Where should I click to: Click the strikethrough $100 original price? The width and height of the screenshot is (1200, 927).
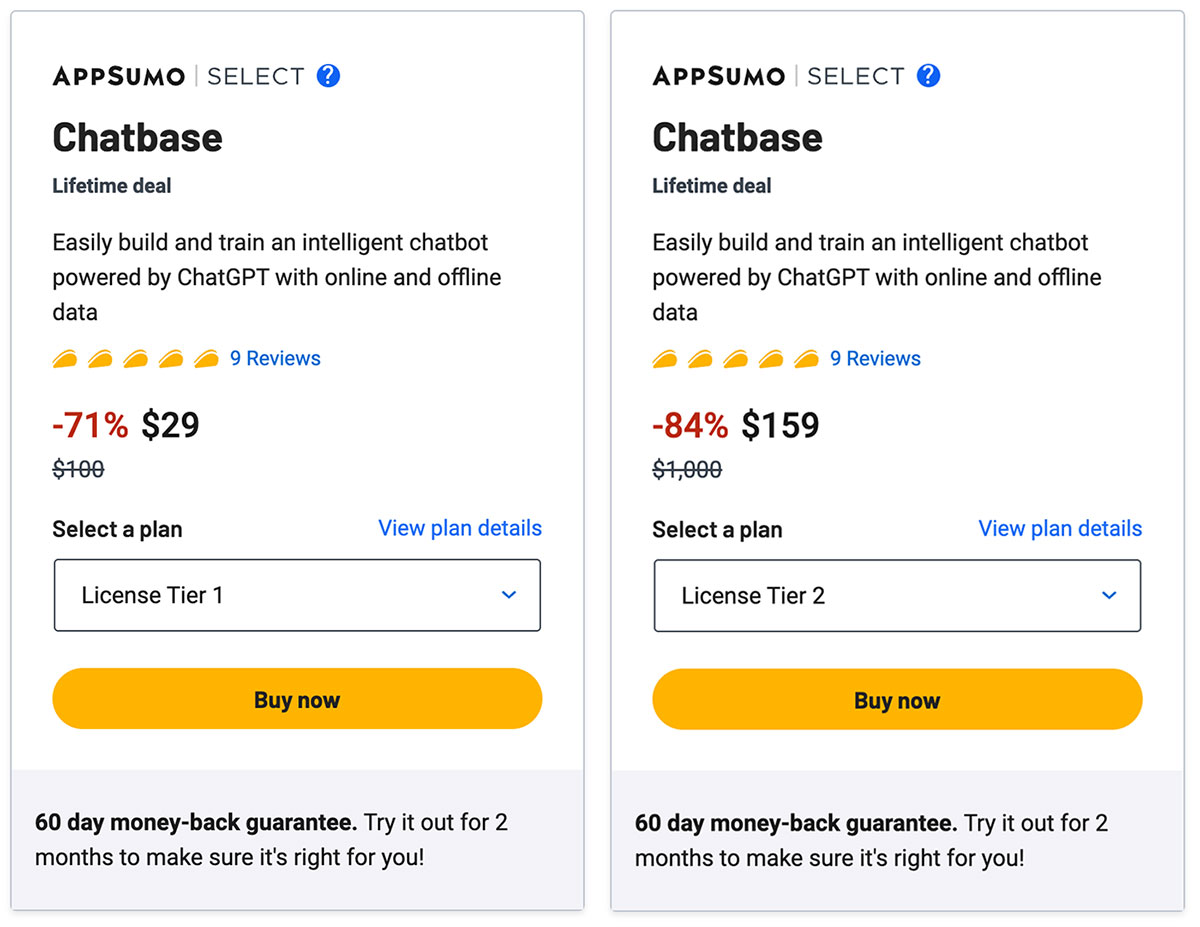[78, 469]
